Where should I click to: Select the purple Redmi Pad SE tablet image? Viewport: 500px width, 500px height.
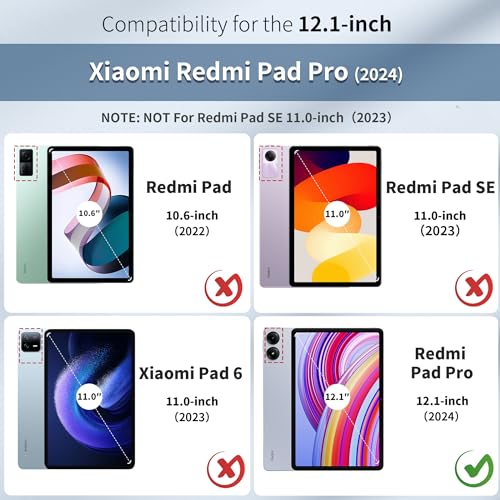tap(320, 216)
